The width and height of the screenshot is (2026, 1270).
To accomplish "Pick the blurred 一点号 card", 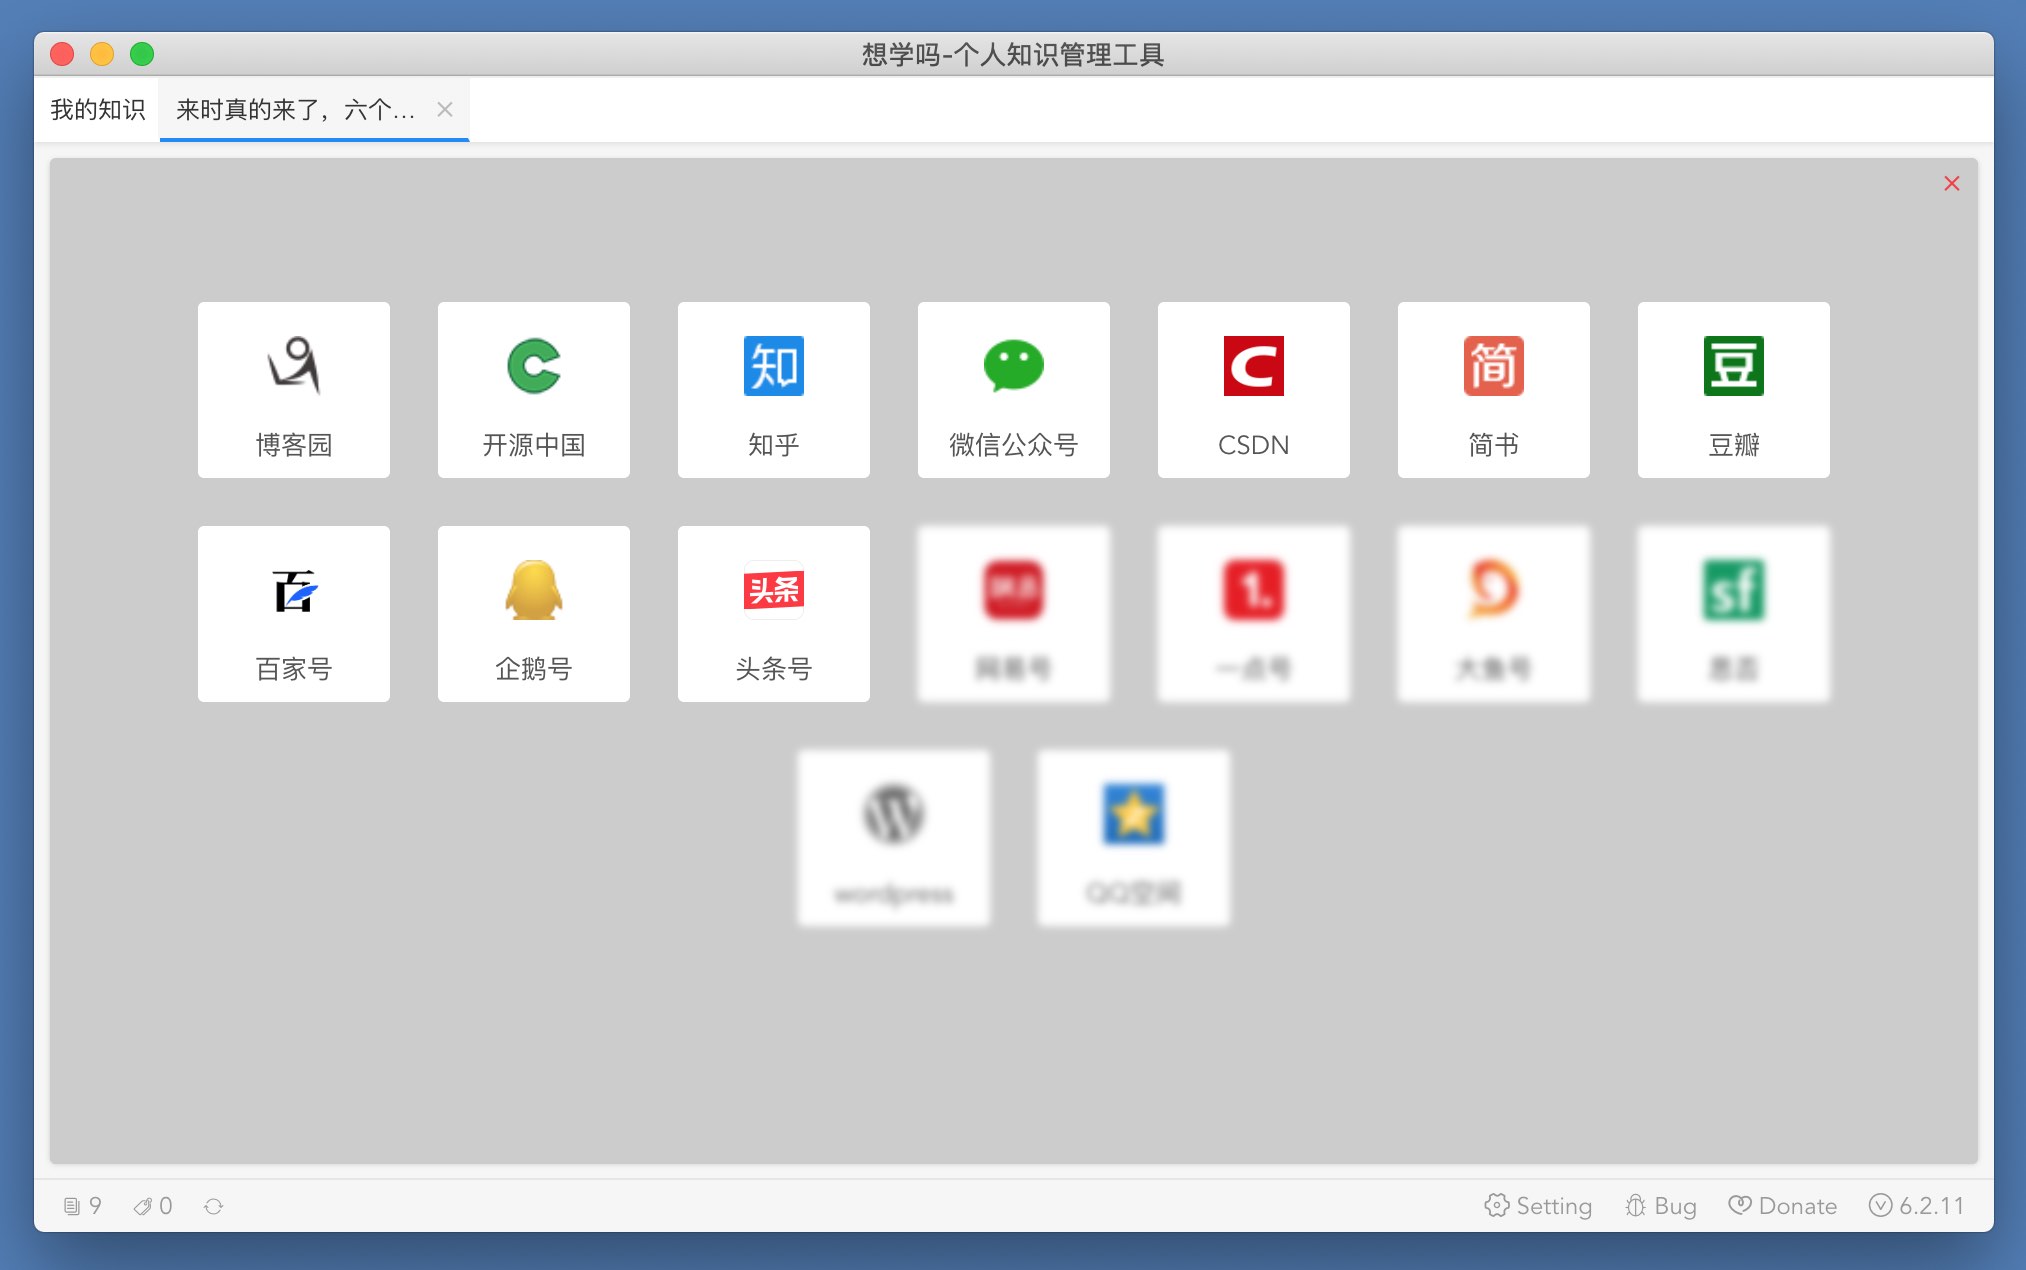I will 1253,614.
